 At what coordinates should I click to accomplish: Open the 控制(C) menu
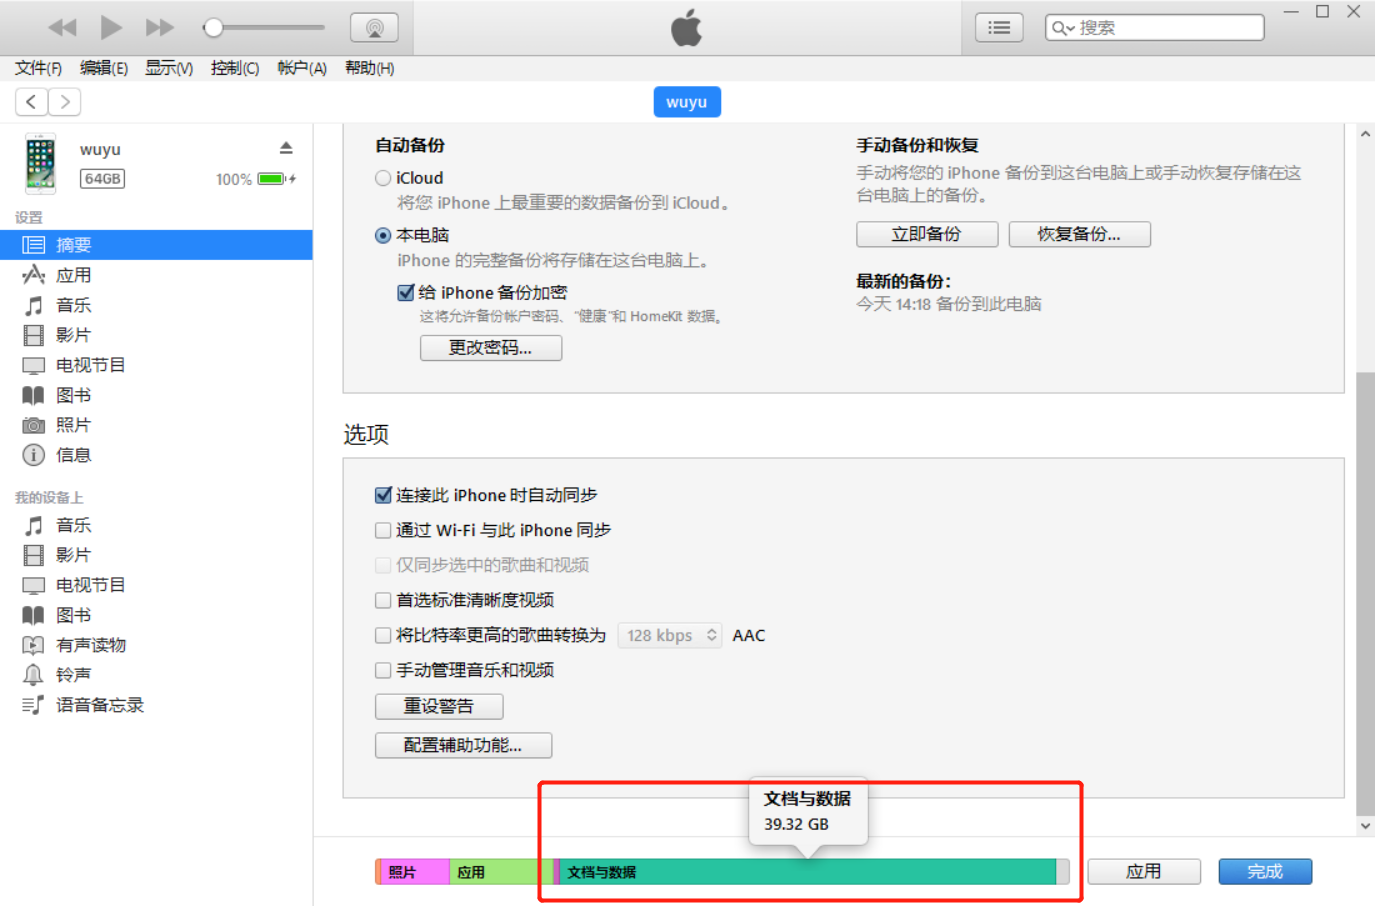tap(235, 68)
